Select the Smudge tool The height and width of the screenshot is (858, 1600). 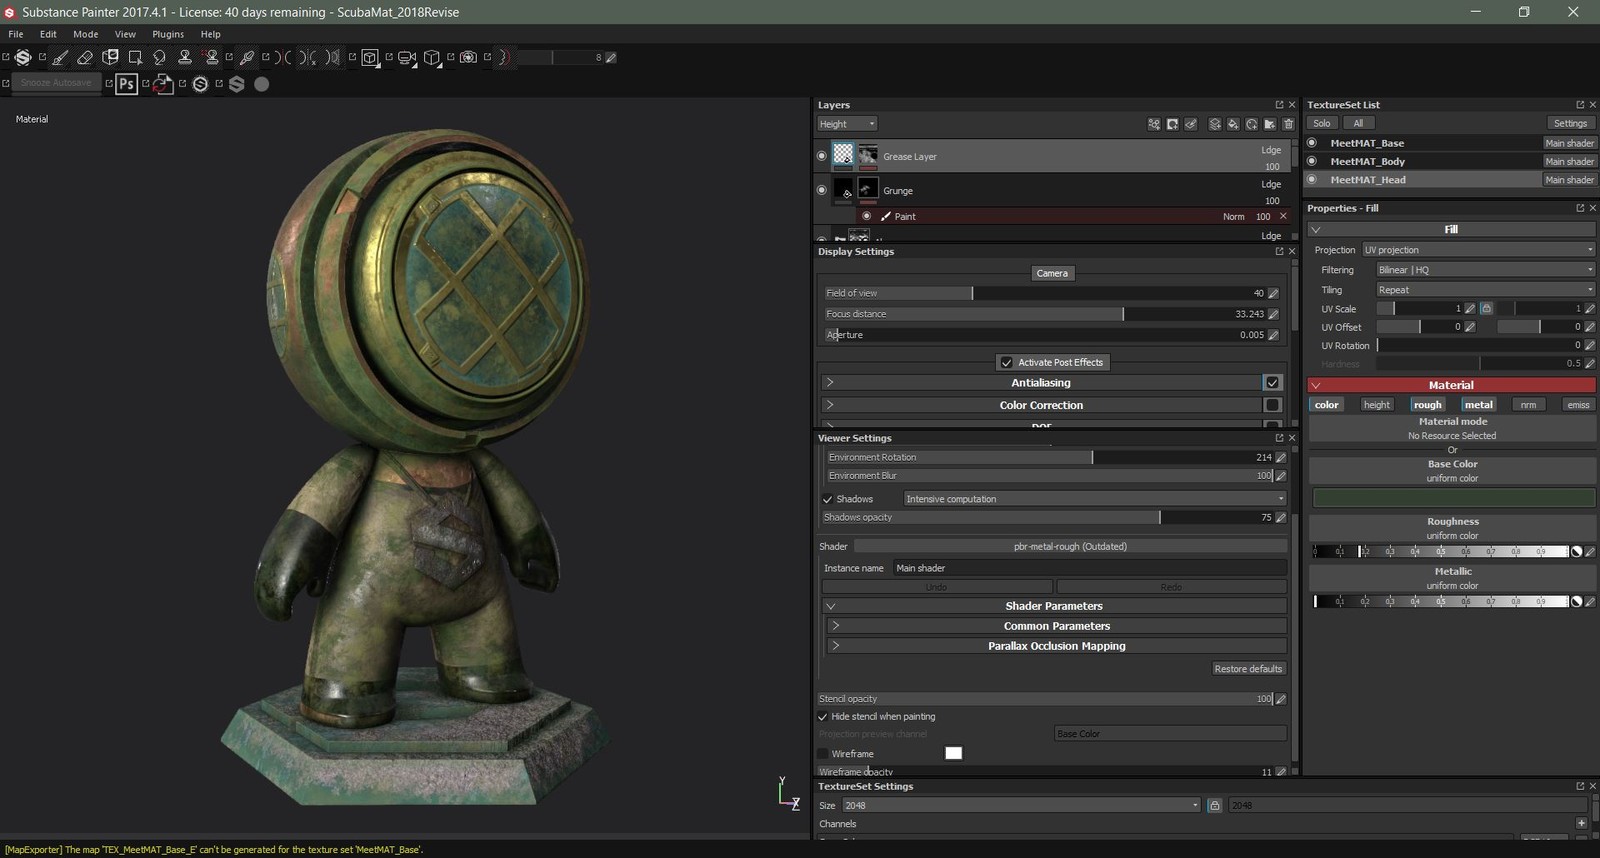pos(159,58)
